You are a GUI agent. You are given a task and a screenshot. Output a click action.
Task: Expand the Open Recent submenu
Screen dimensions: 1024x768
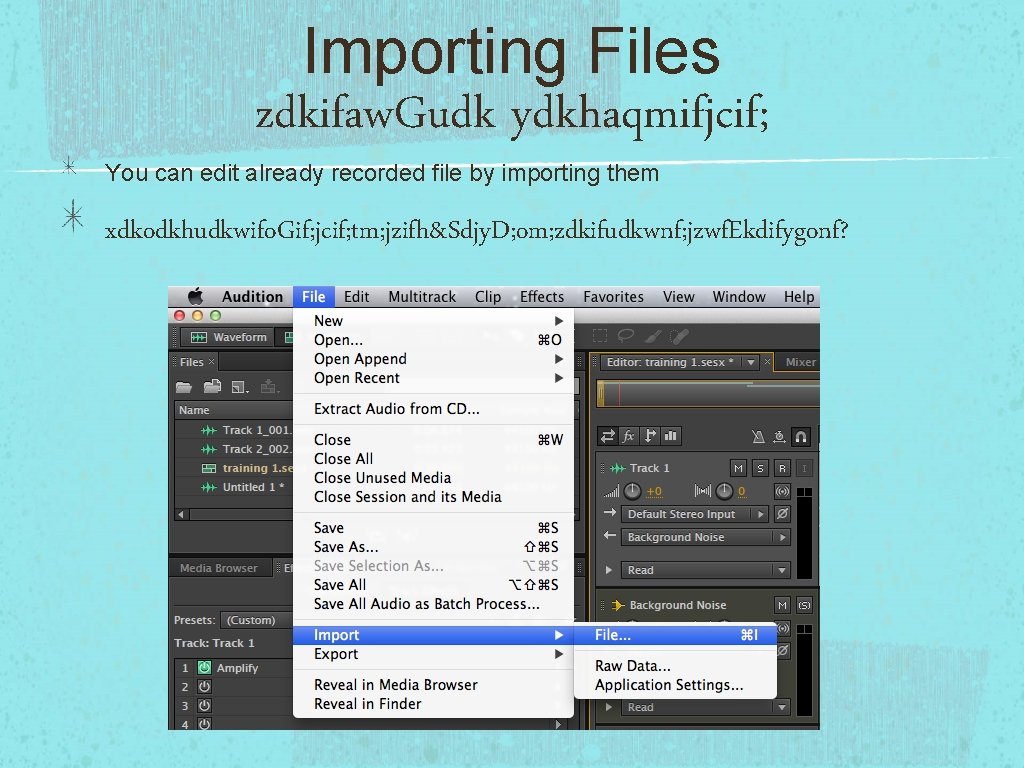(434, 377)
